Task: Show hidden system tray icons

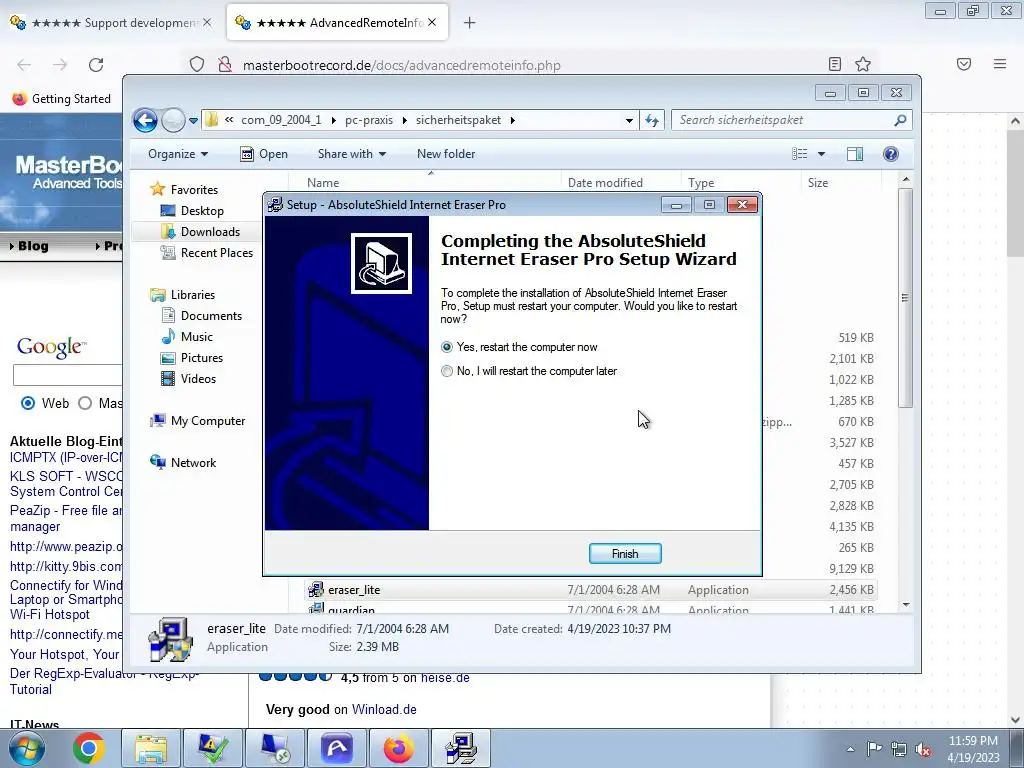Action: pos(850,748)
